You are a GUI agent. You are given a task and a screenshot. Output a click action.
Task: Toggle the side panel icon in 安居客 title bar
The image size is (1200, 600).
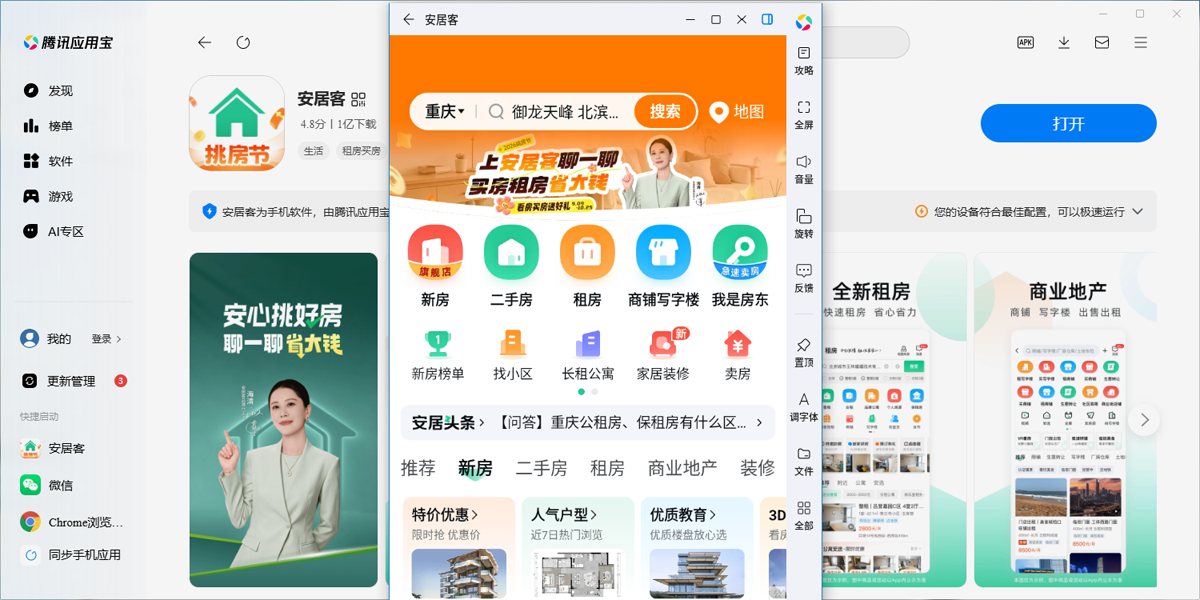click(x=767, y=19)
